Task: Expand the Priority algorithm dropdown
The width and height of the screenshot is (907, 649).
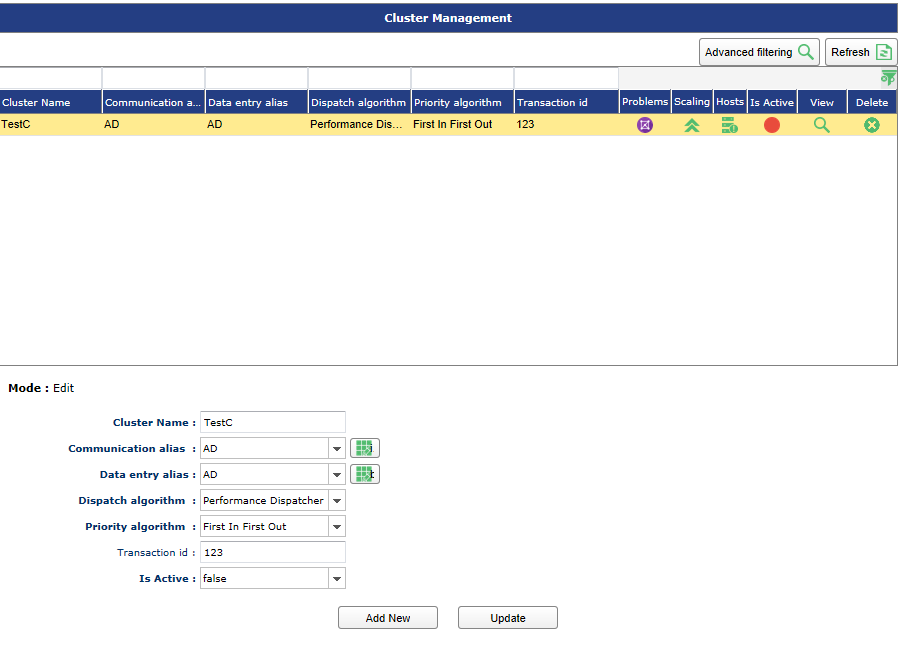Action: pos(337,526)
